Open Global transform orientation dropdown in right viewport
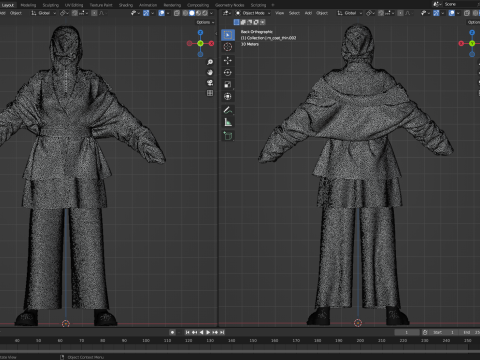This screenshot has width=480, height=360. coord(350,13)
